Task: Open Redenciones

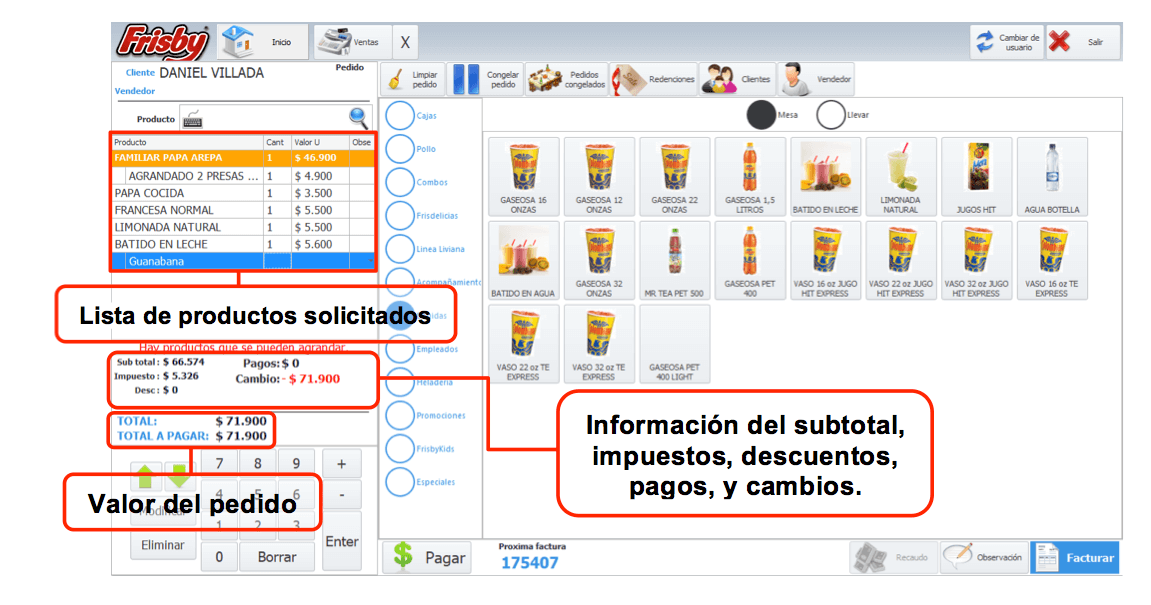Action: click(653, 79)
